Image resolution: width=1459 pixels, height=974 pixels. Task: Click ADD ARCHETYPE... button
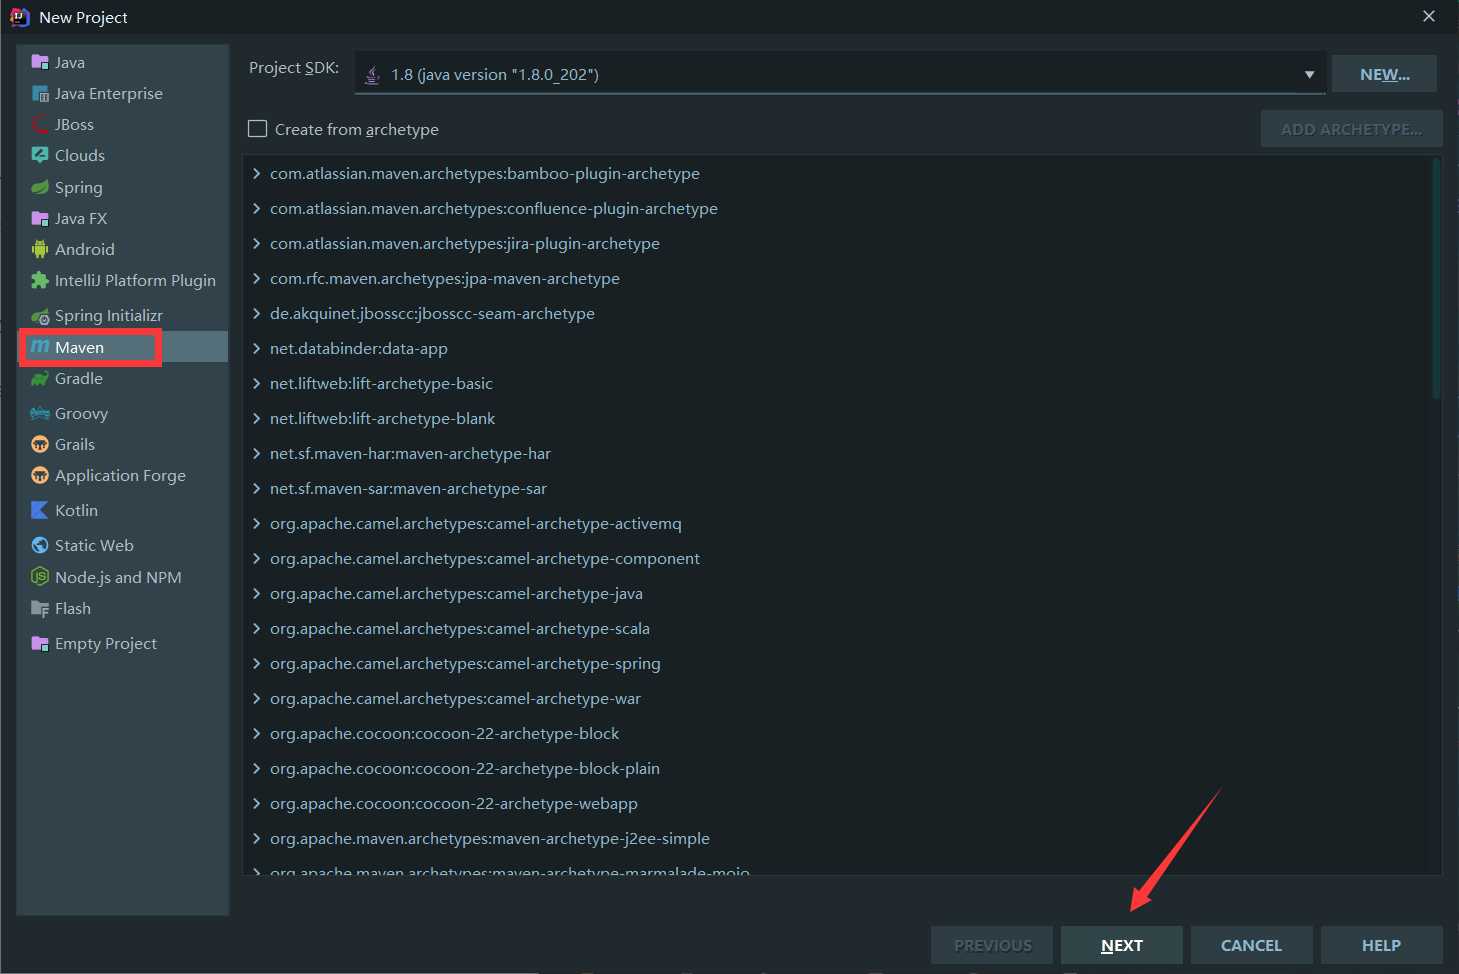pyautogui.click(x=1351, y=129)
